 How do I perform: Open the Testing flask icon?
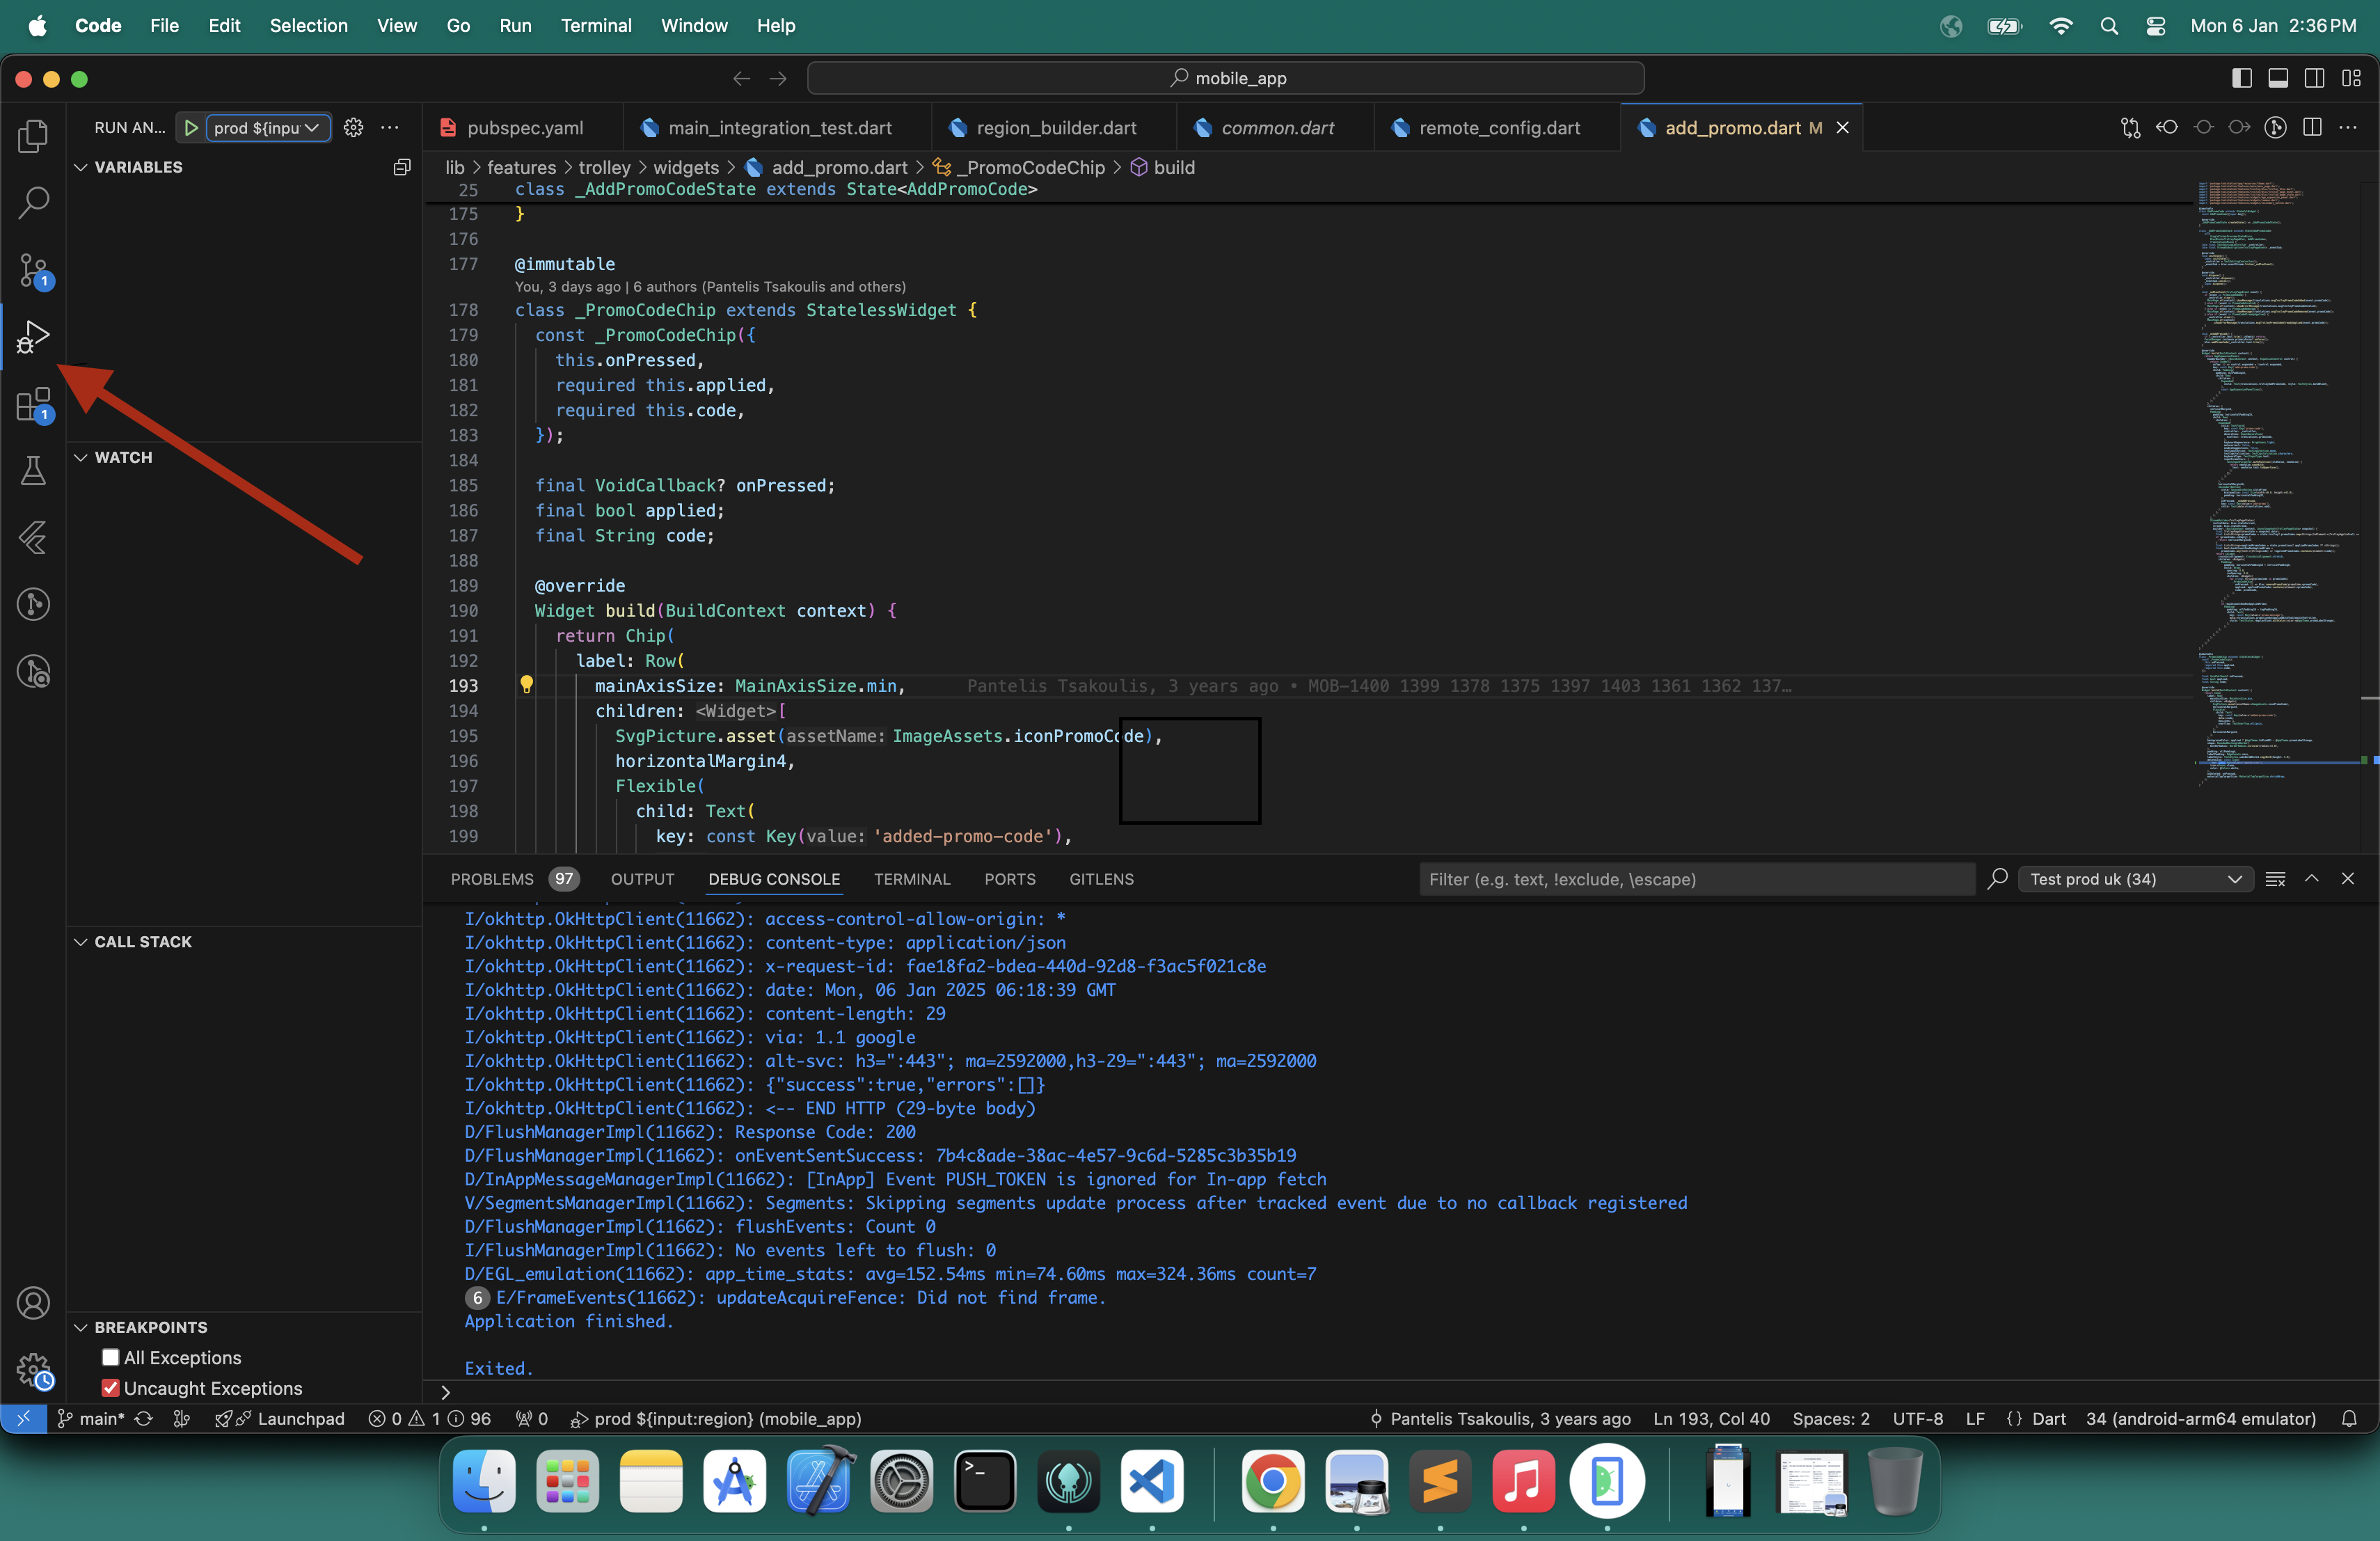point(33,470)
